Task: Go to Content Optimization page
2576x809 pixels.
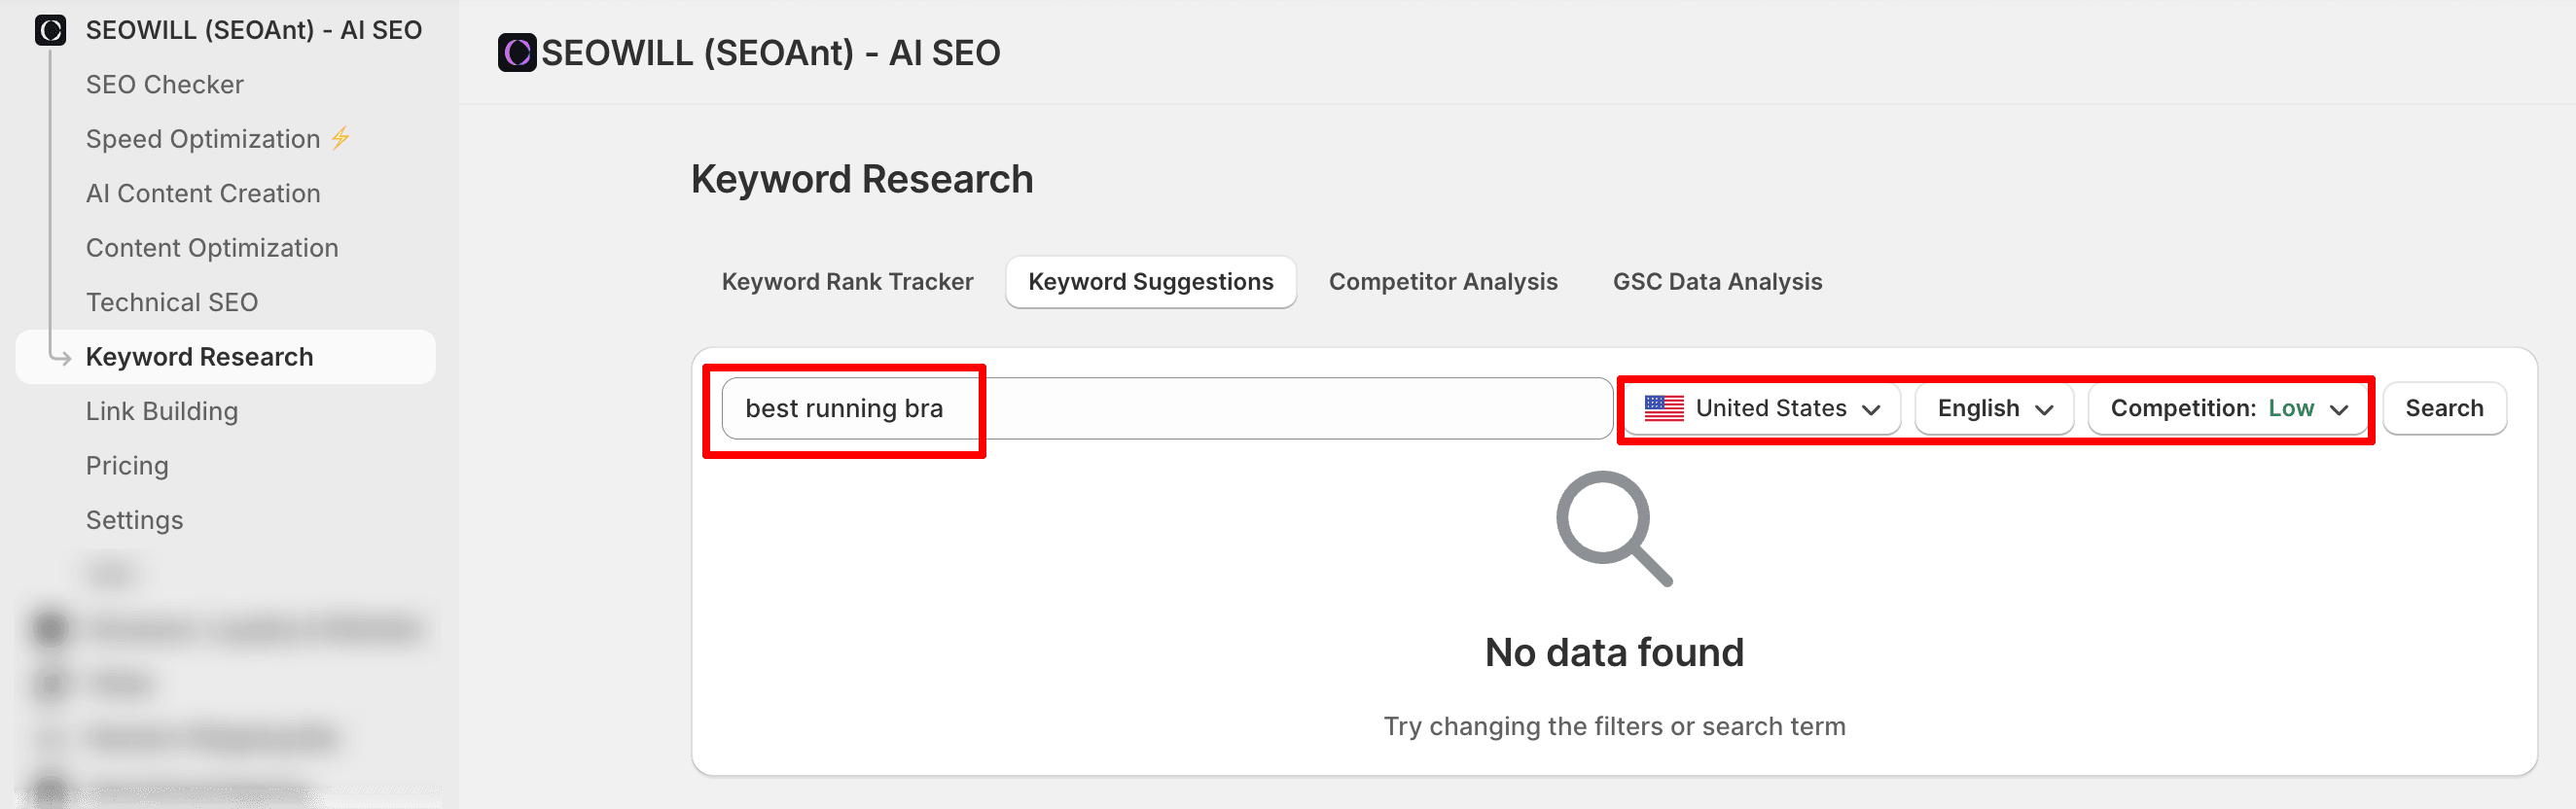Action: (x=212, y=248)
